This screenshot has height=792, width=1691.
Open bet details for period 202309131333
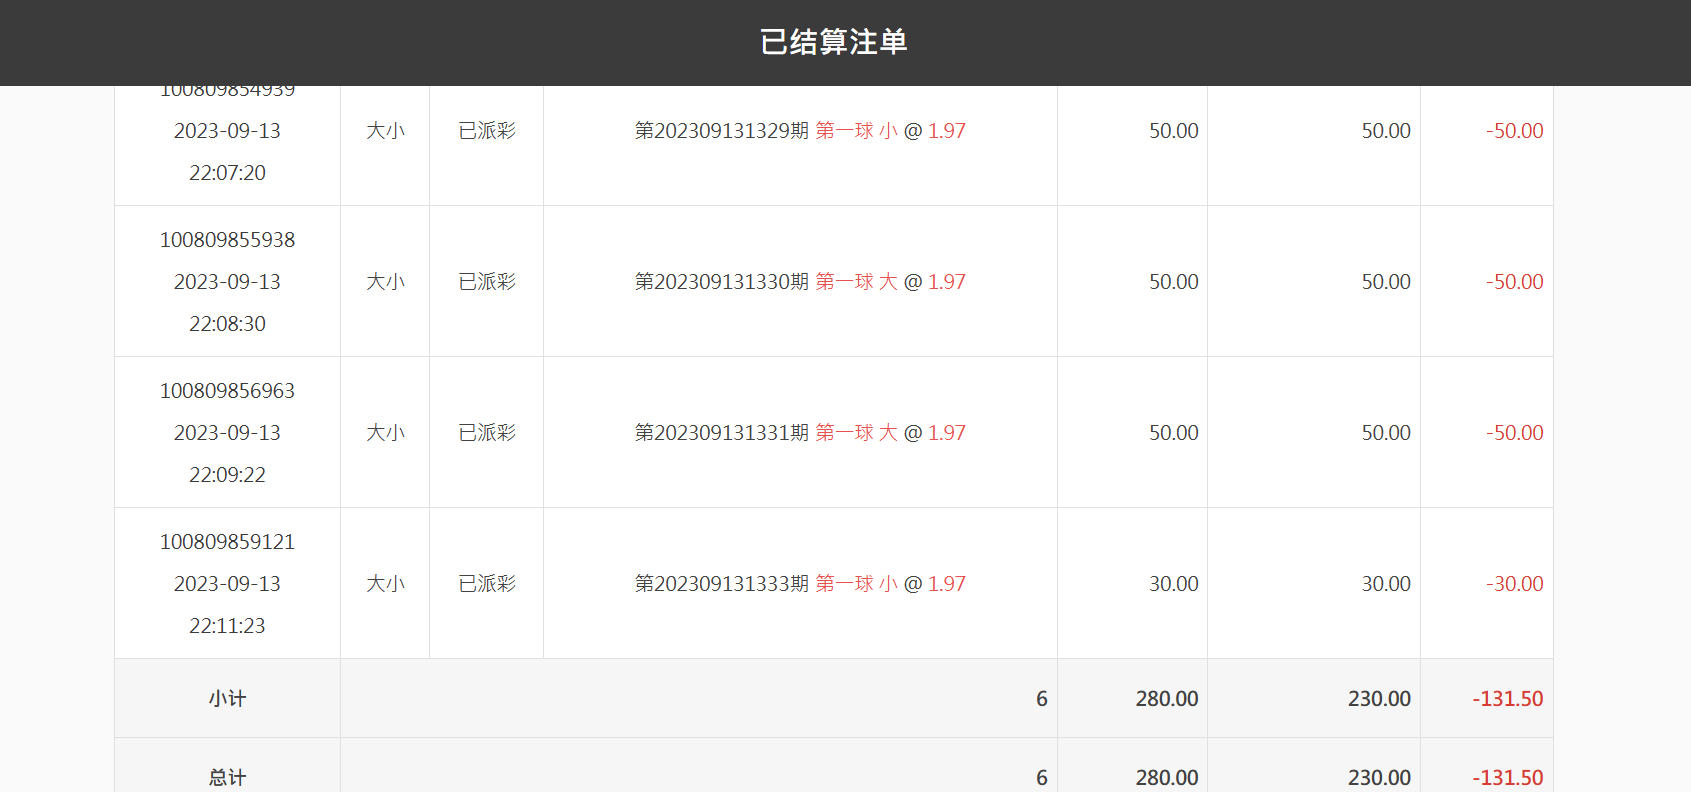(x=800, y=584)
